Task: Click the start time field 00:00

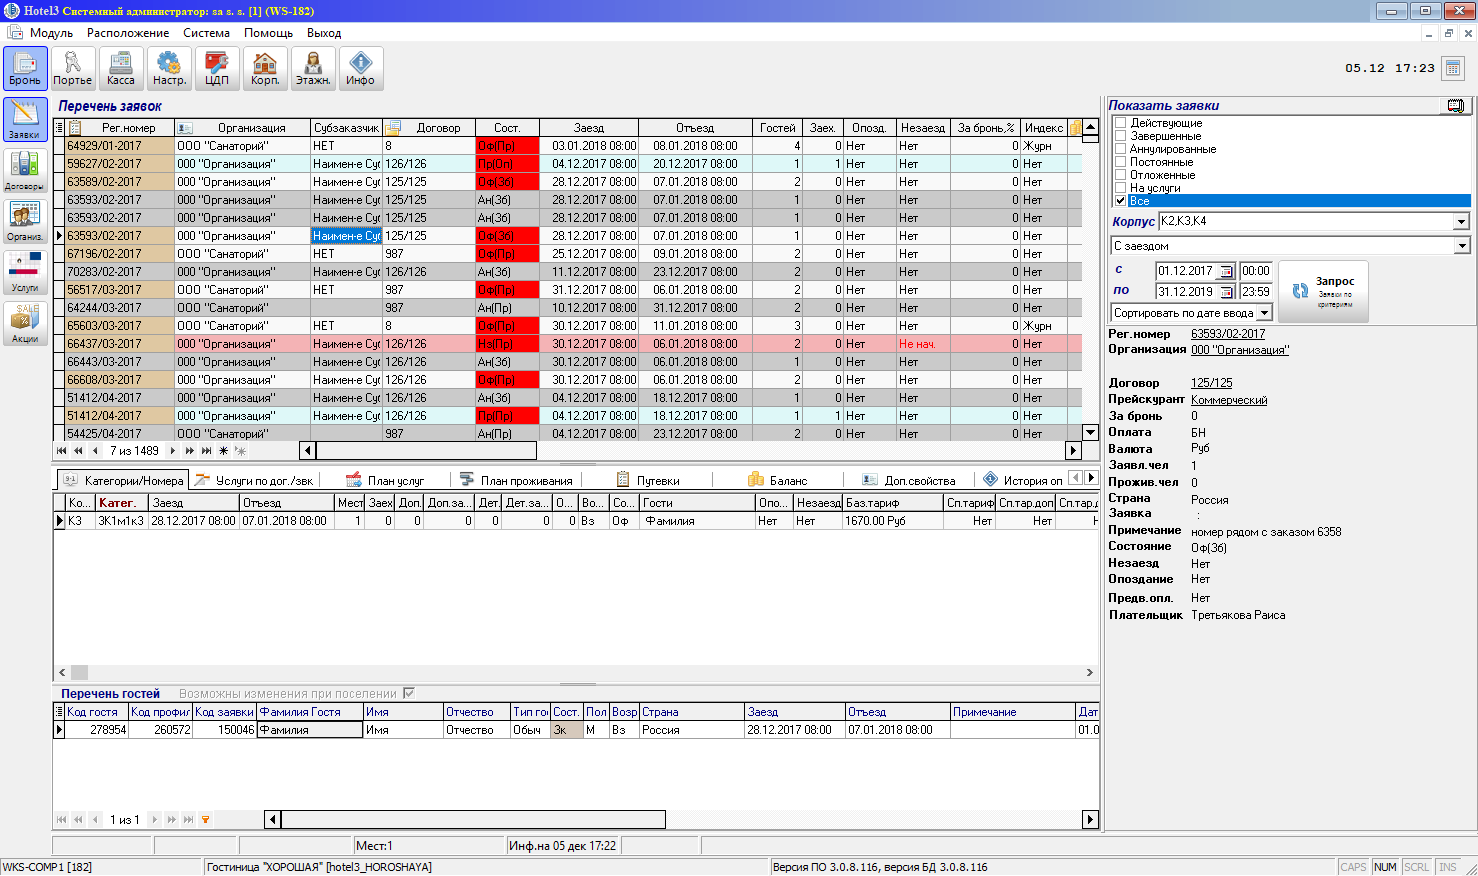Action: (x=1255, y=271)
